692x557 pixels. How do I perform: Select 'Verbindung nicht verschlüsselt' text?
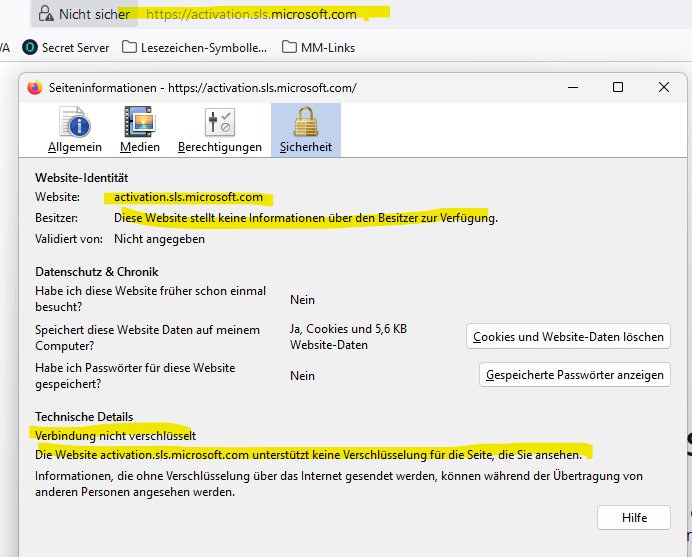coord(116,436)
